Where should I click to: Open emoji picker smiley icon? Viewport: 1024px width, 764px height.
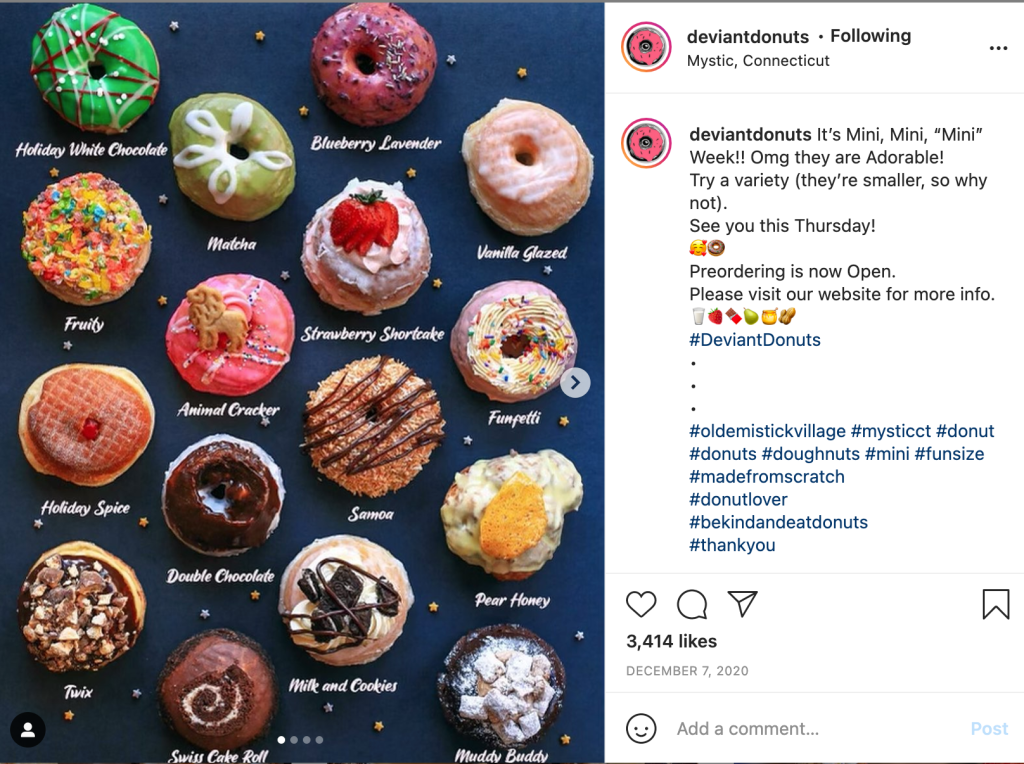coord(641,728)
